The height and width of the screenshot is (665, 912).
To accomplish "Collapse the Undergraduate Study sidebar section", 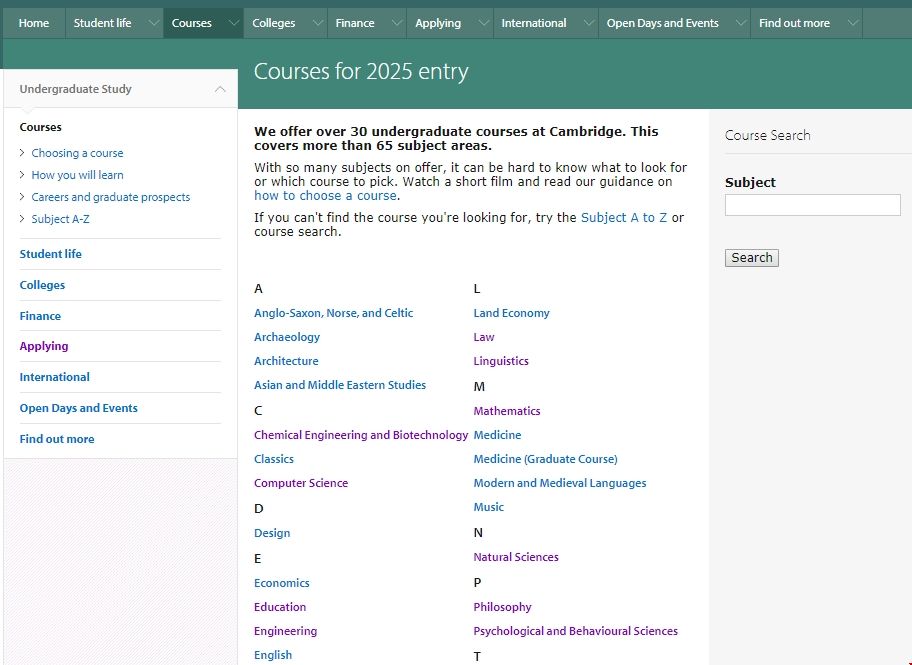I will 220,89.
